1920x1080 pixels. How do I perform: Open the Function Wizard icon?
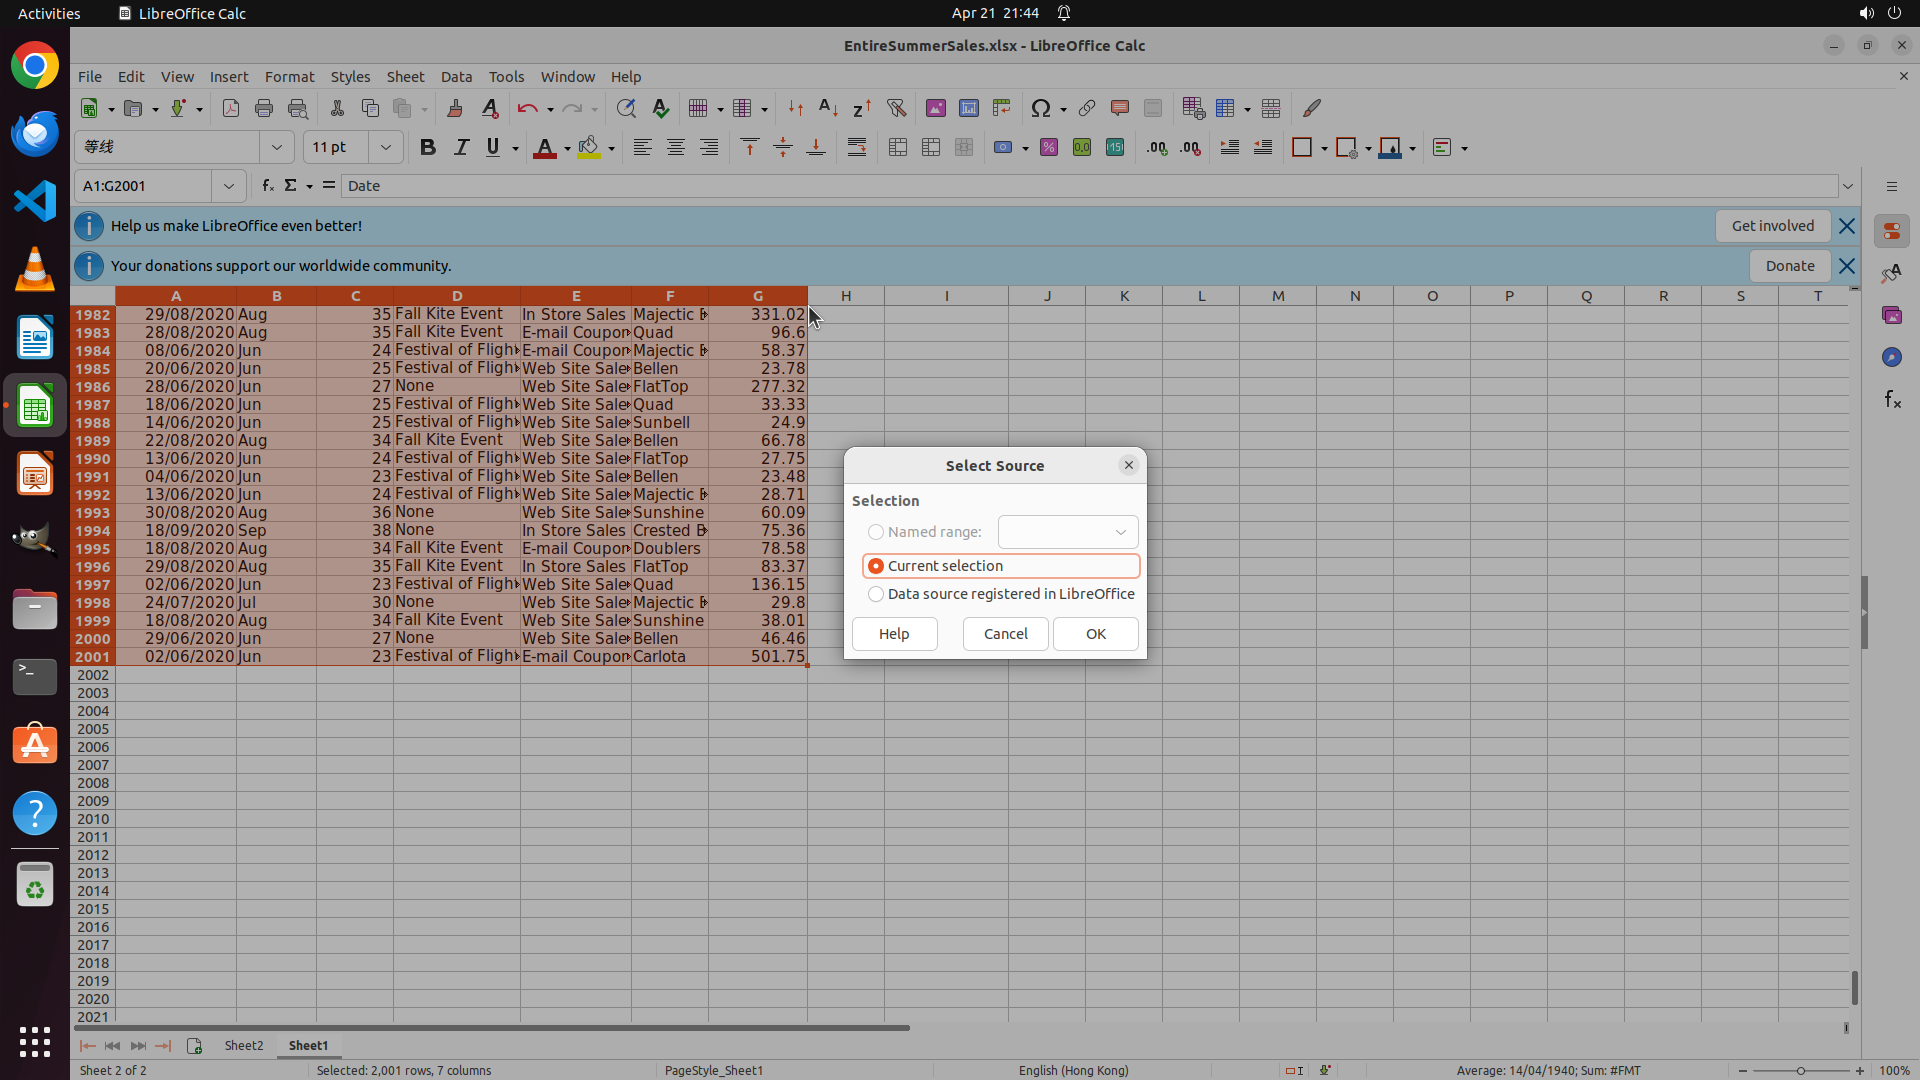pos(268,186)
